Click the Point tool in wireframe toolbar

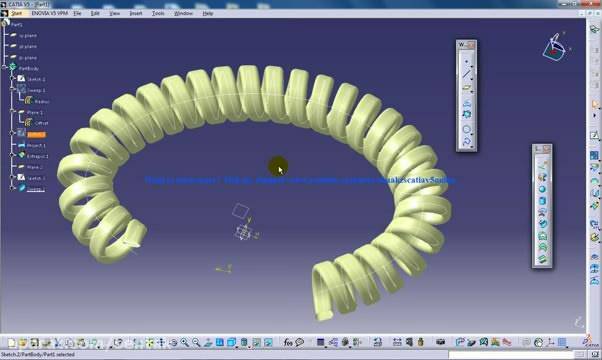tap(466, 61)
